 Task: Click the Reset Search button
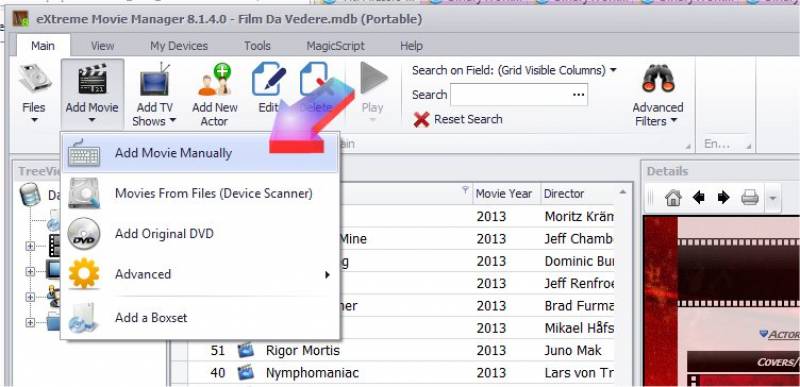[458, 120]
